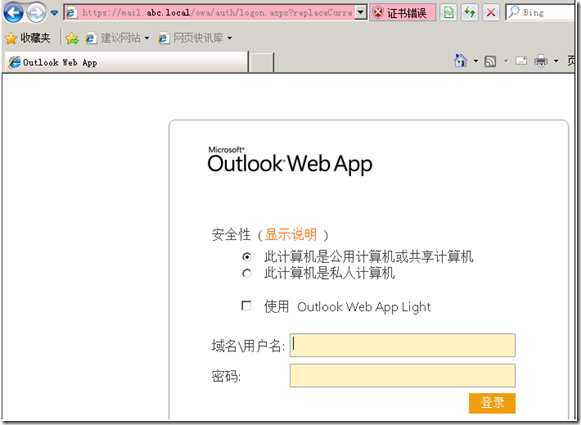Image resolution: width=581 pixels, height=425 pixels.
Task: Expand the RSS feeds dropdown arrow
Action: pos(506,61)
